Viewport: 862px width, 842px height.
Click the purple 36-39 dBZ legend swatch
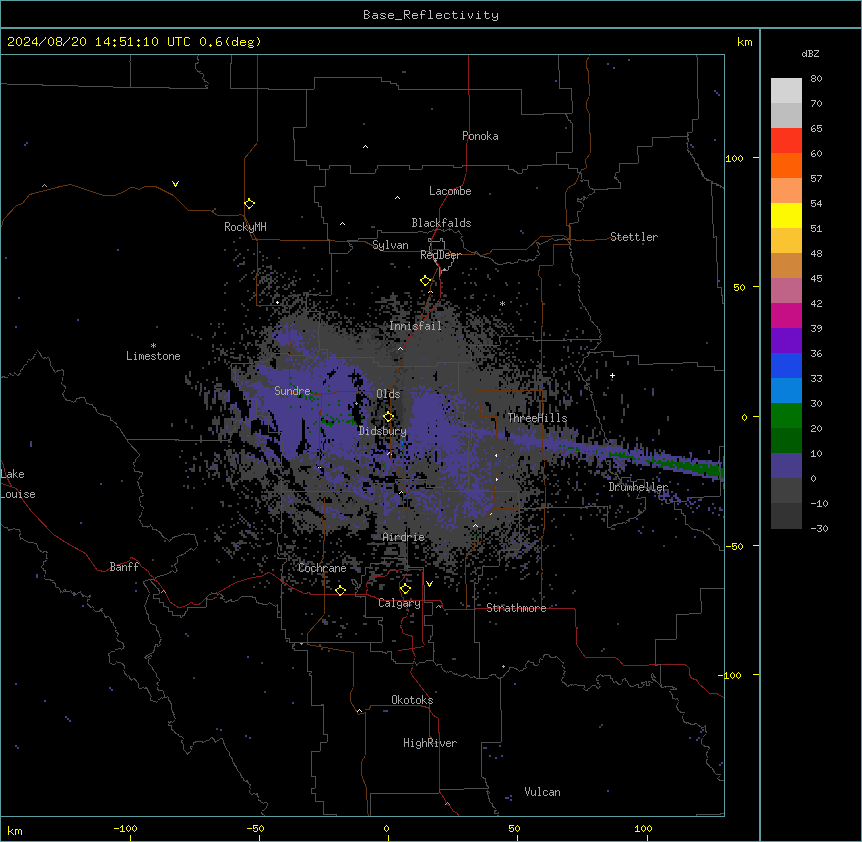[786, 341]
